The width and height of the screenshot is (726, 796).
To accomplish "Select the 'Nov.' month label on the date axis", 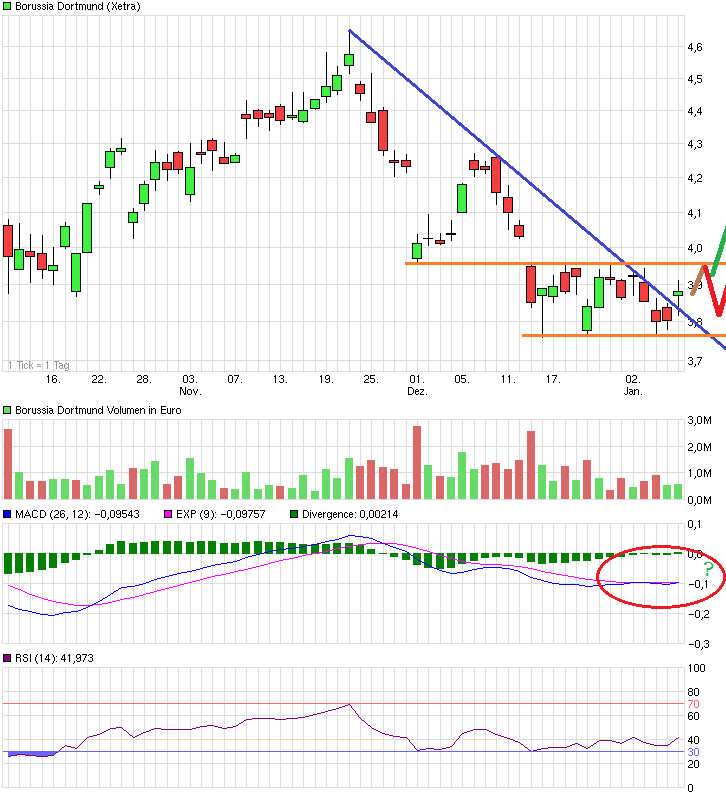I will coord(190,392).
